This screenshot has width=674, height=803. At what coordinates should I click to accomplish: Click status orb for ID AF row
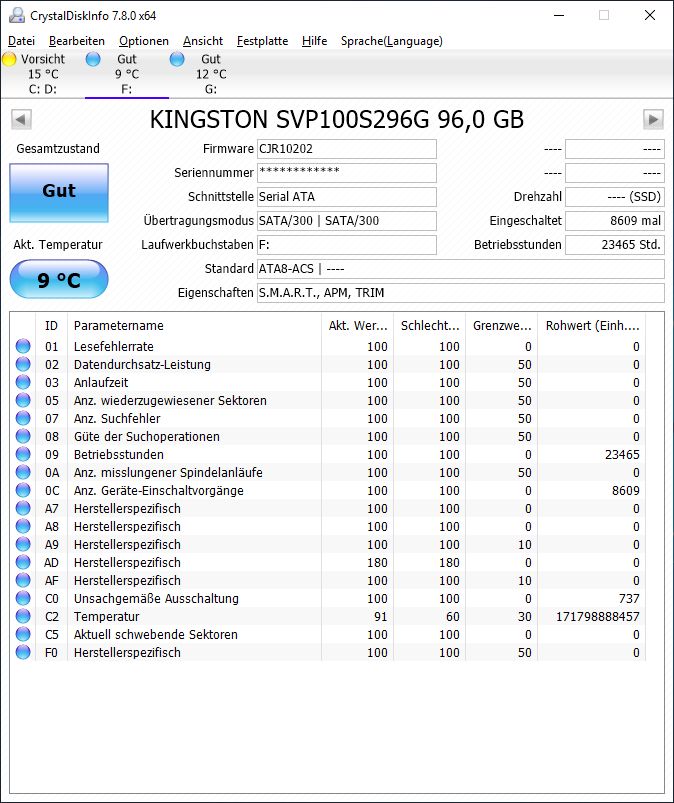tap(23, 580)
